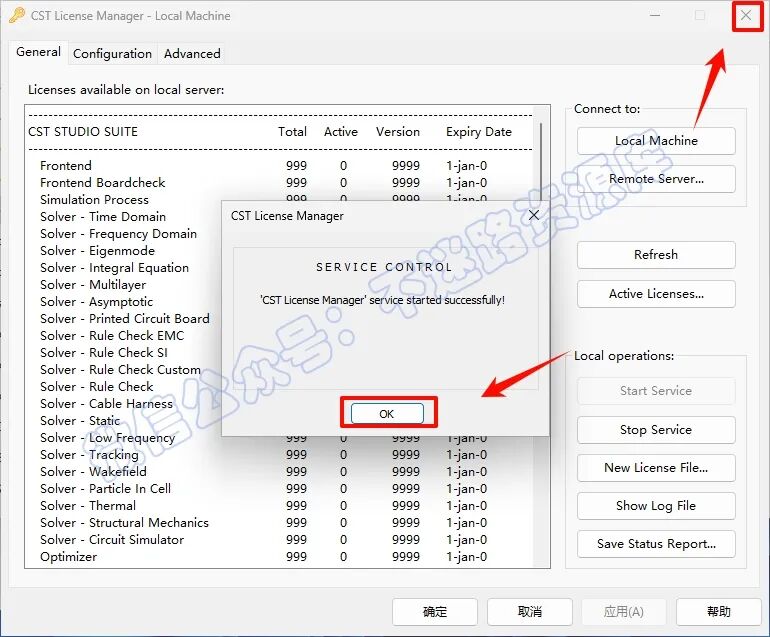This screenshot has height=637, width=770.
Task: Close the CST License Manager popup dialog
Action: [x=534, y=215]
